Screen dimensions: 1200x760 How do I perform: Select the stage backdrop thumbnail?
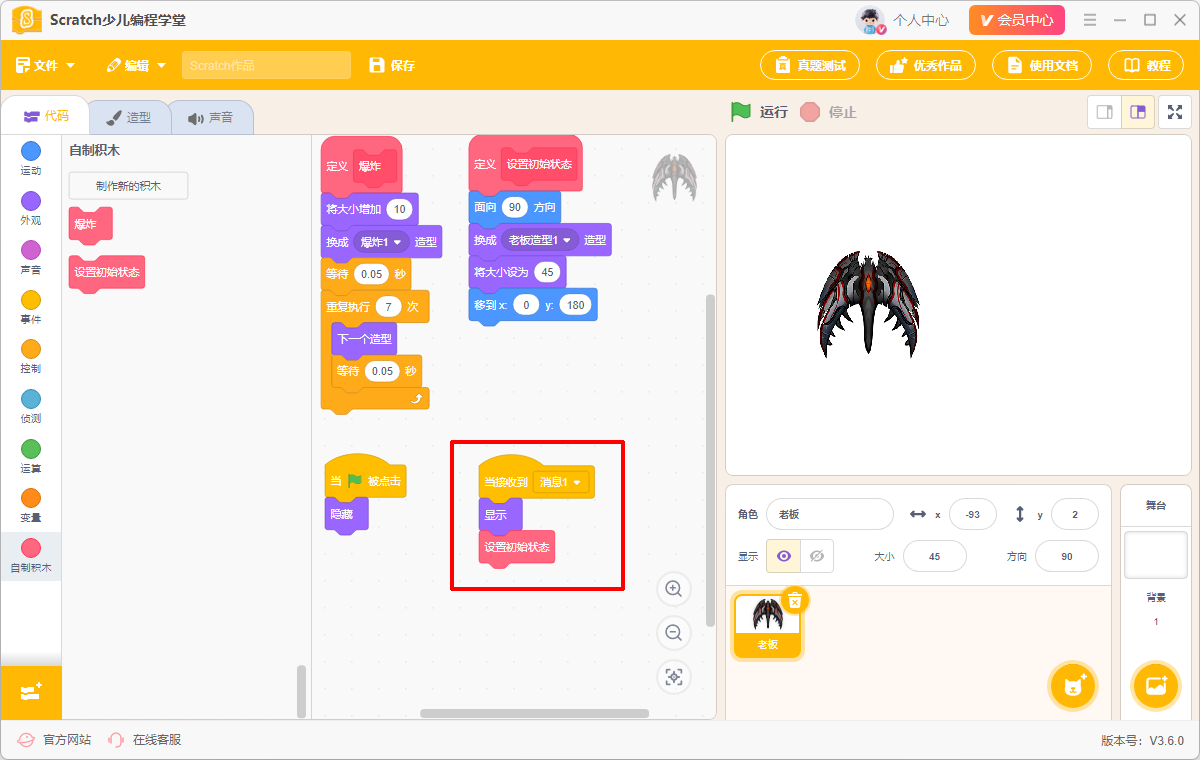[1156, 555]
